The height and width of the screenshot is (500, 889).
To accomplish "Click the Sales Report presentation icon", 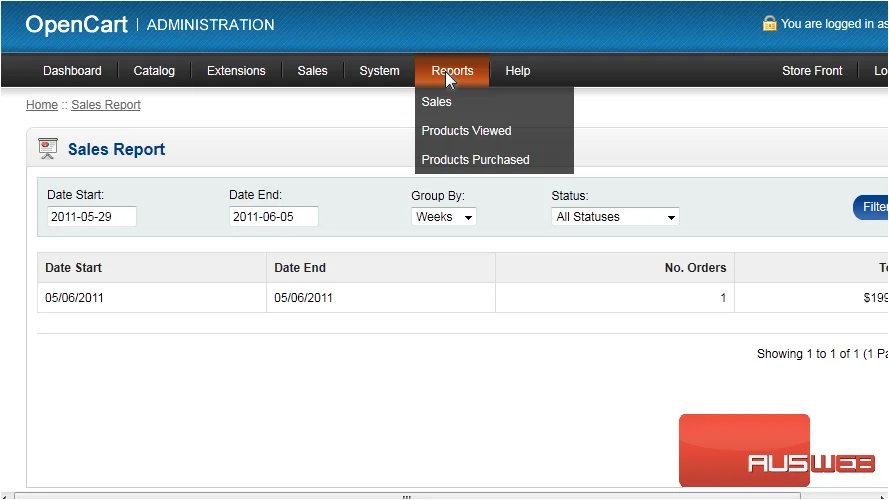I will pos(48,149).
